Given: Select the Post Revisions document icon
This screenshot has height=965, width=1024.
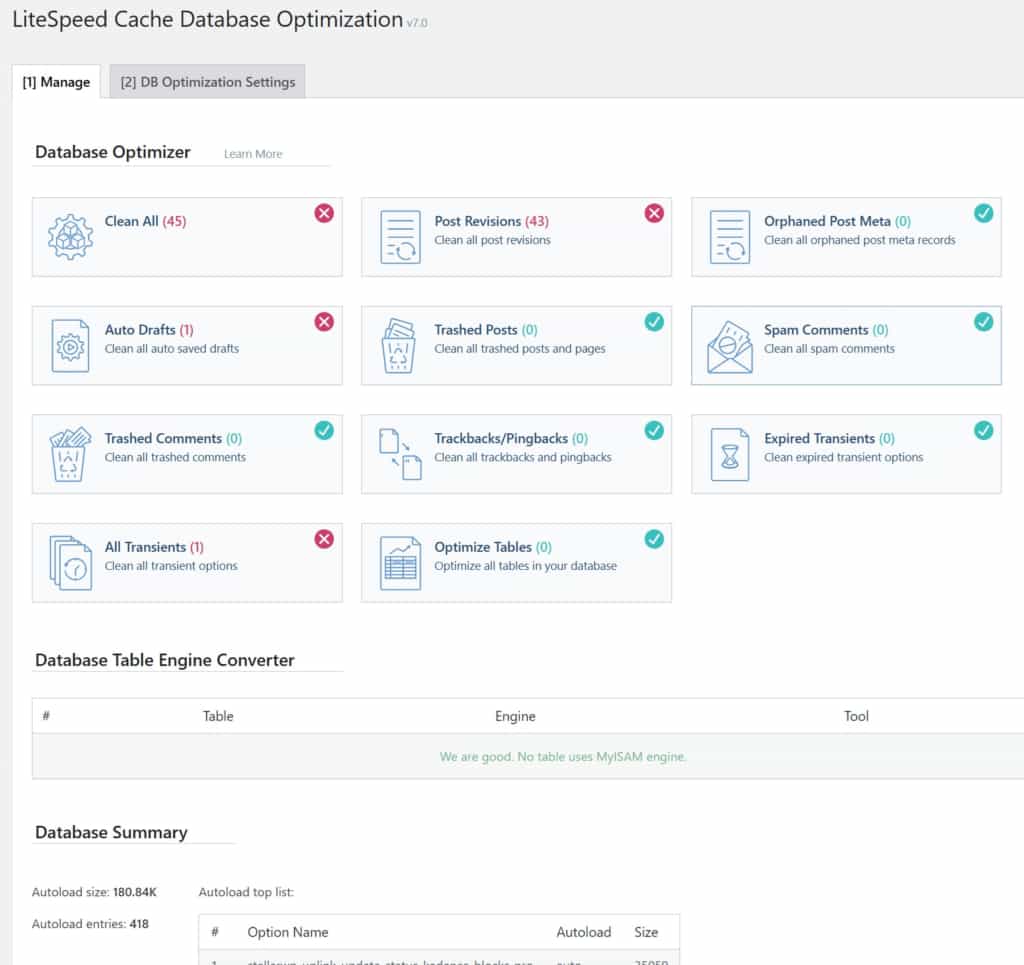Looking at the screenshot, I should point(399,237).
